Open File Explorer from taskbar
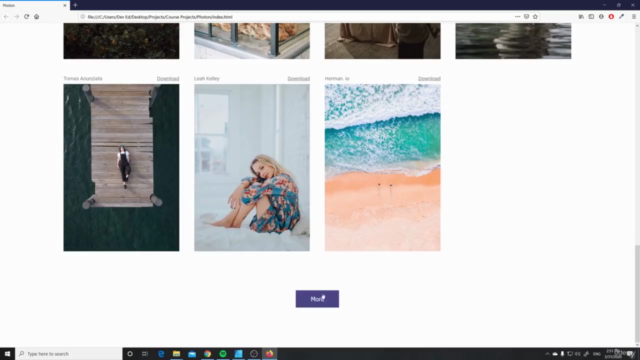640x360 pixels. (176, 353)
